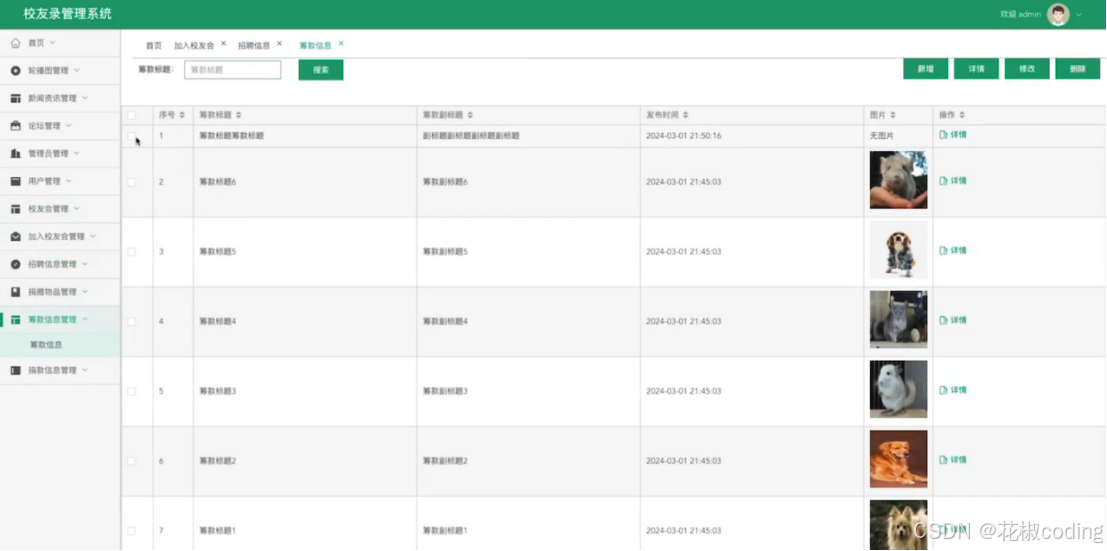Click the 搜索 search button
The height and width of the screenshot is (551, 1107).
(321, 70)
